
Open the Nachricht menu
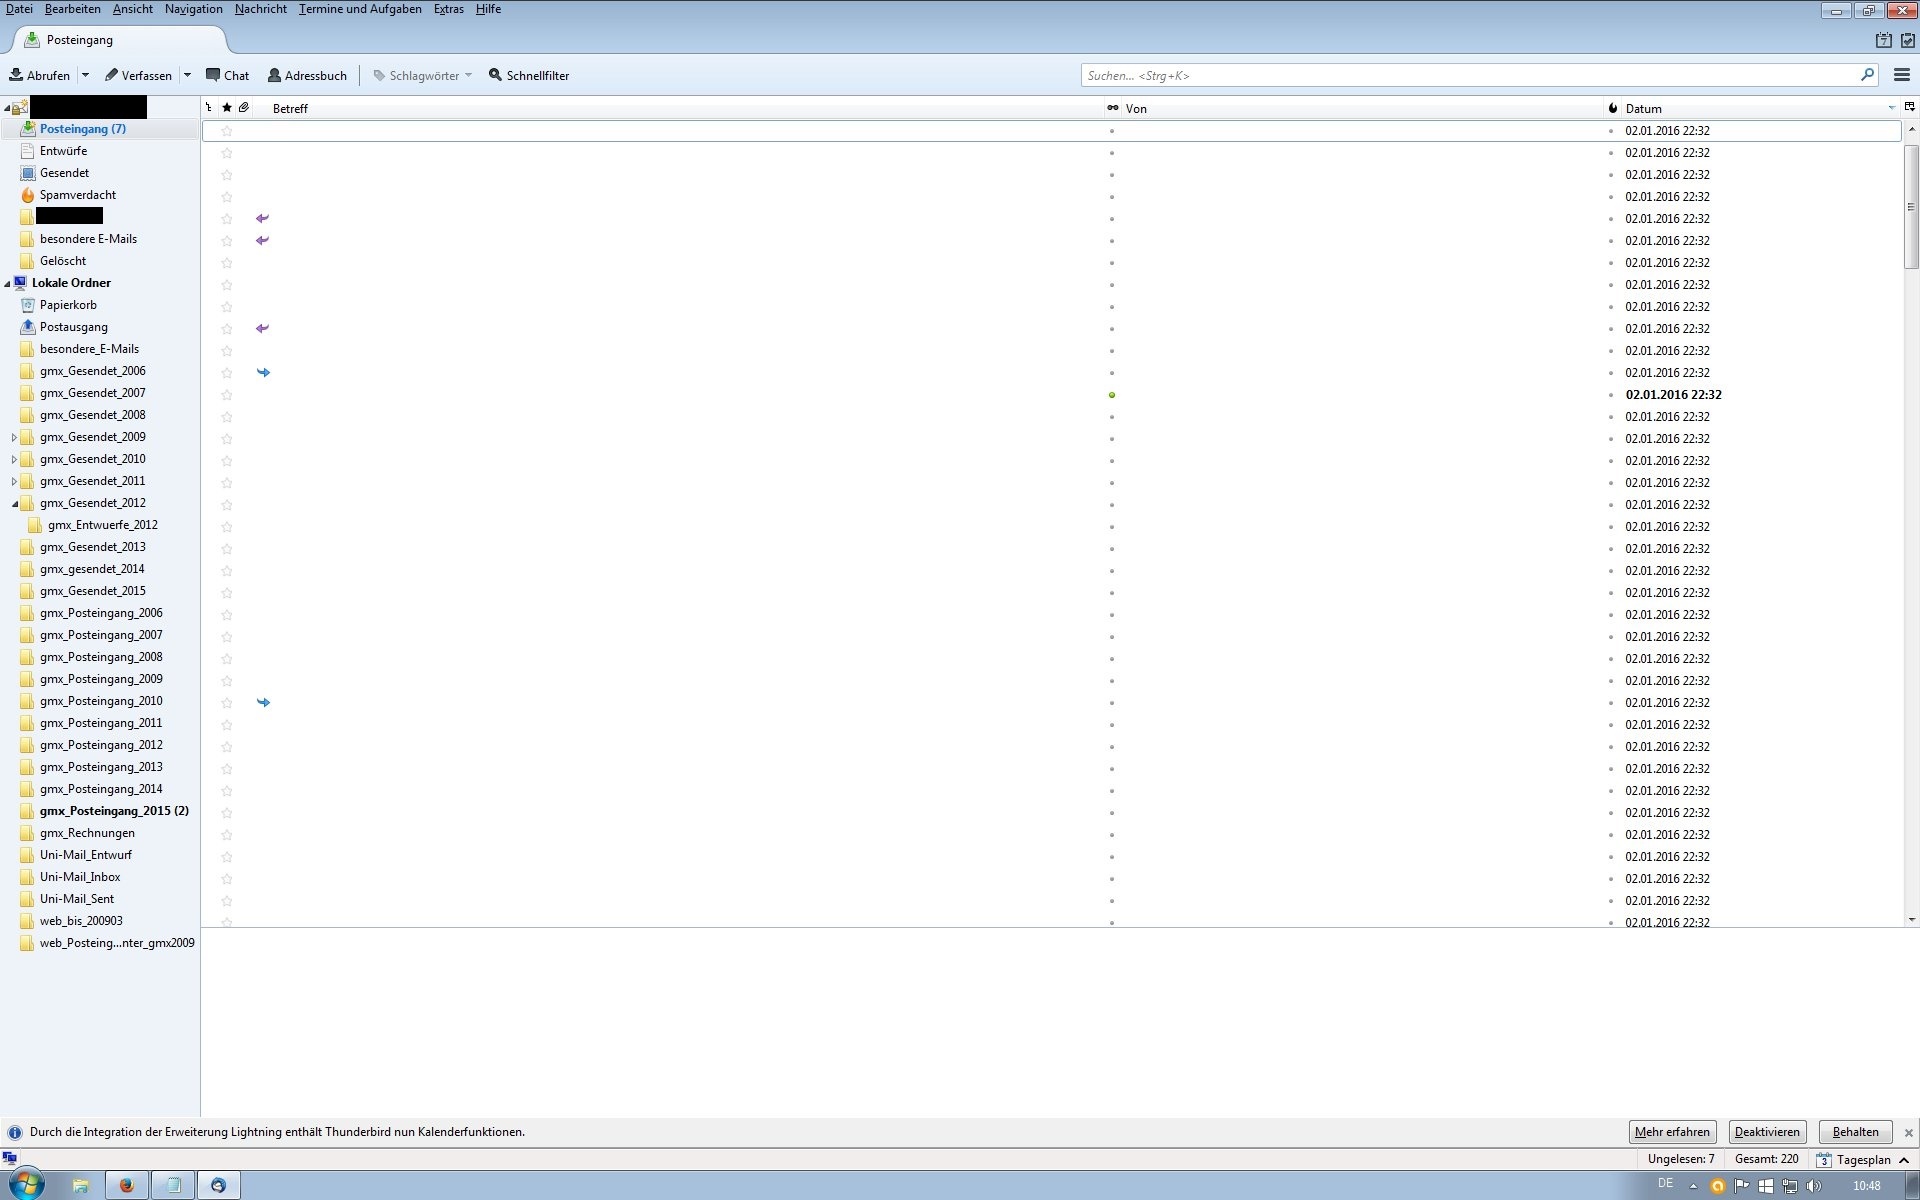click(260, 9)
